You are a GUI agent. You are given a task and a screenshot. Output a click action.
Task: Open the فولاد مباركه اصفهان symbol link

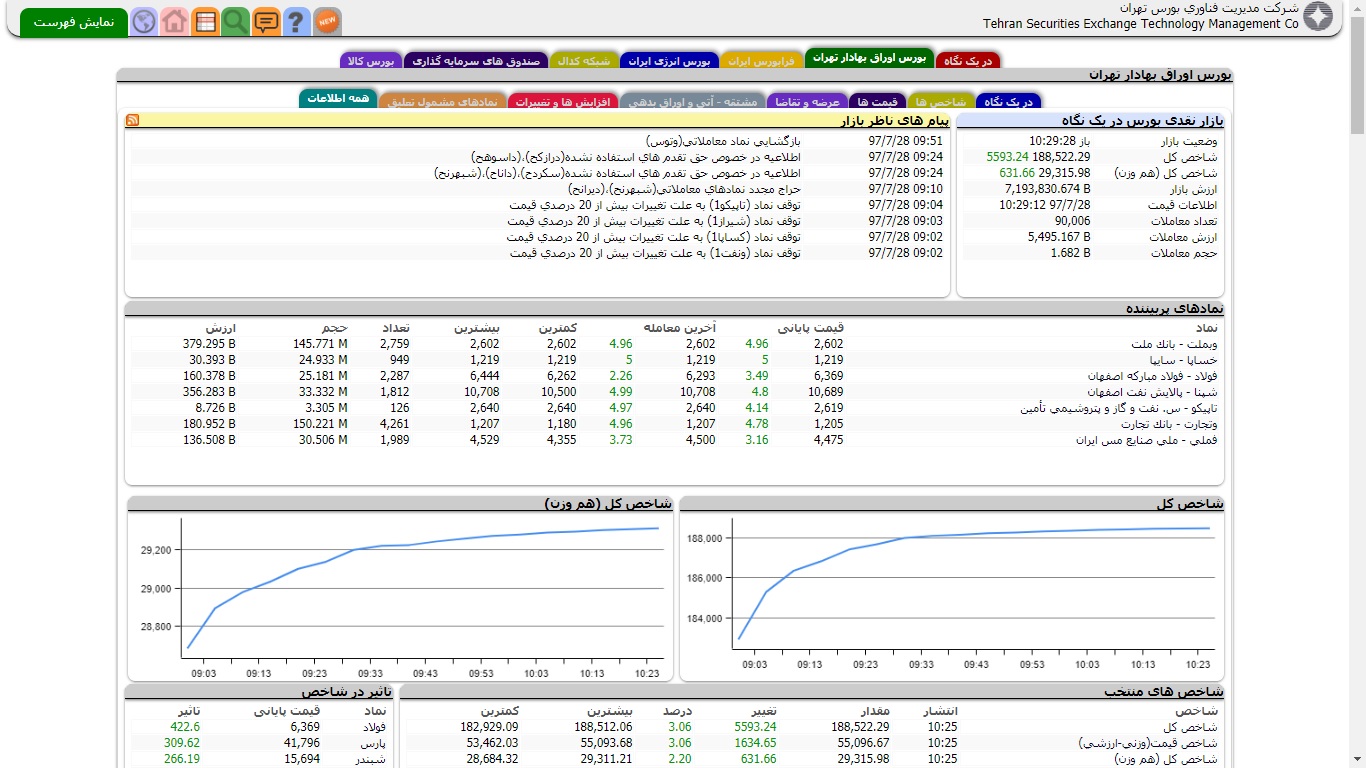coord(1153,376)
